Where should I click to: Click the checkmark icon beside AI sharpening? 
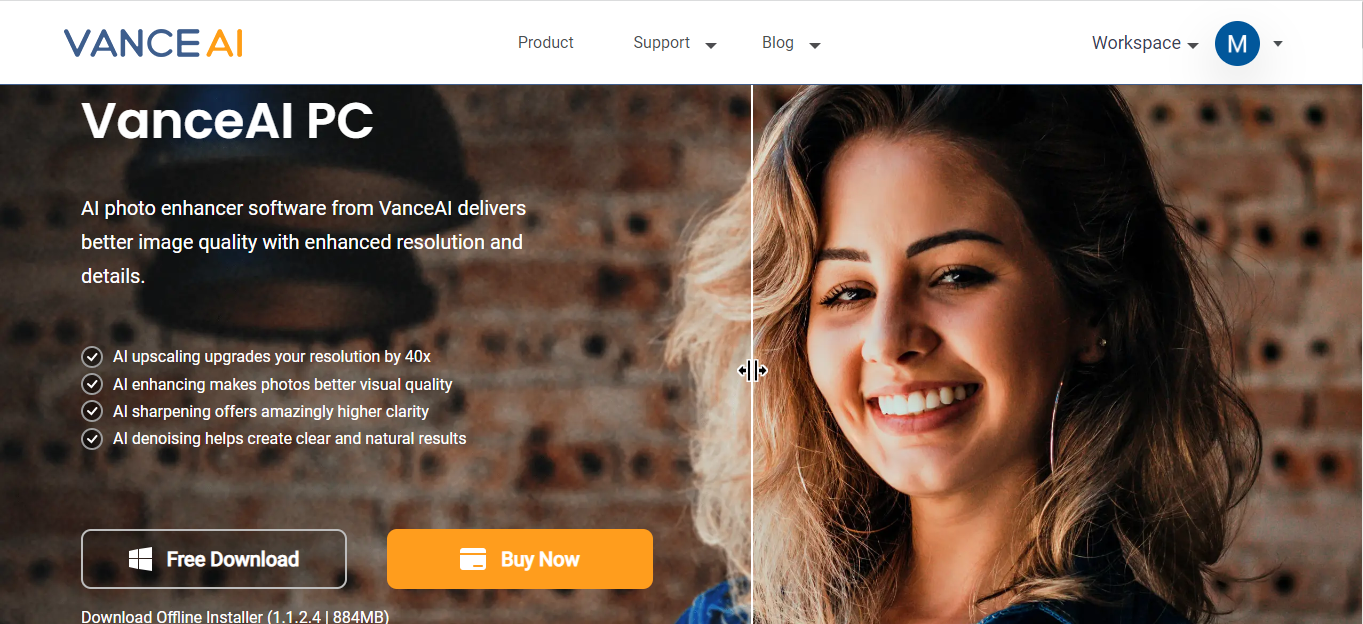click(92, 411)
